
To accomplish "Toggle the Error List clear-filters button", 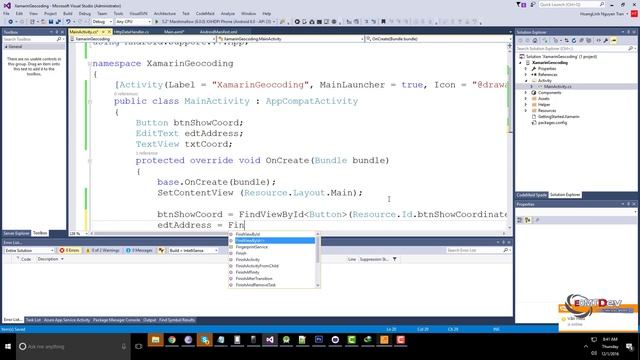I will (162, 250).
